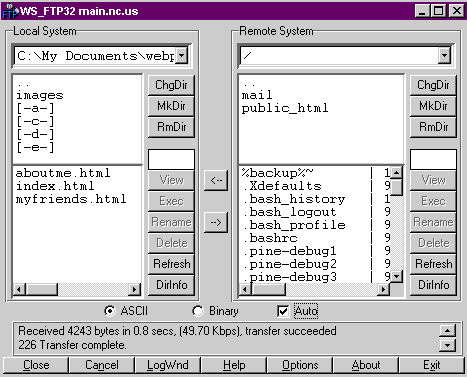The width and height of the screenshot is (467, 377).
Task: Select the [-c-] drive entry
Action: pyautogui.click(x=35, y=121)
